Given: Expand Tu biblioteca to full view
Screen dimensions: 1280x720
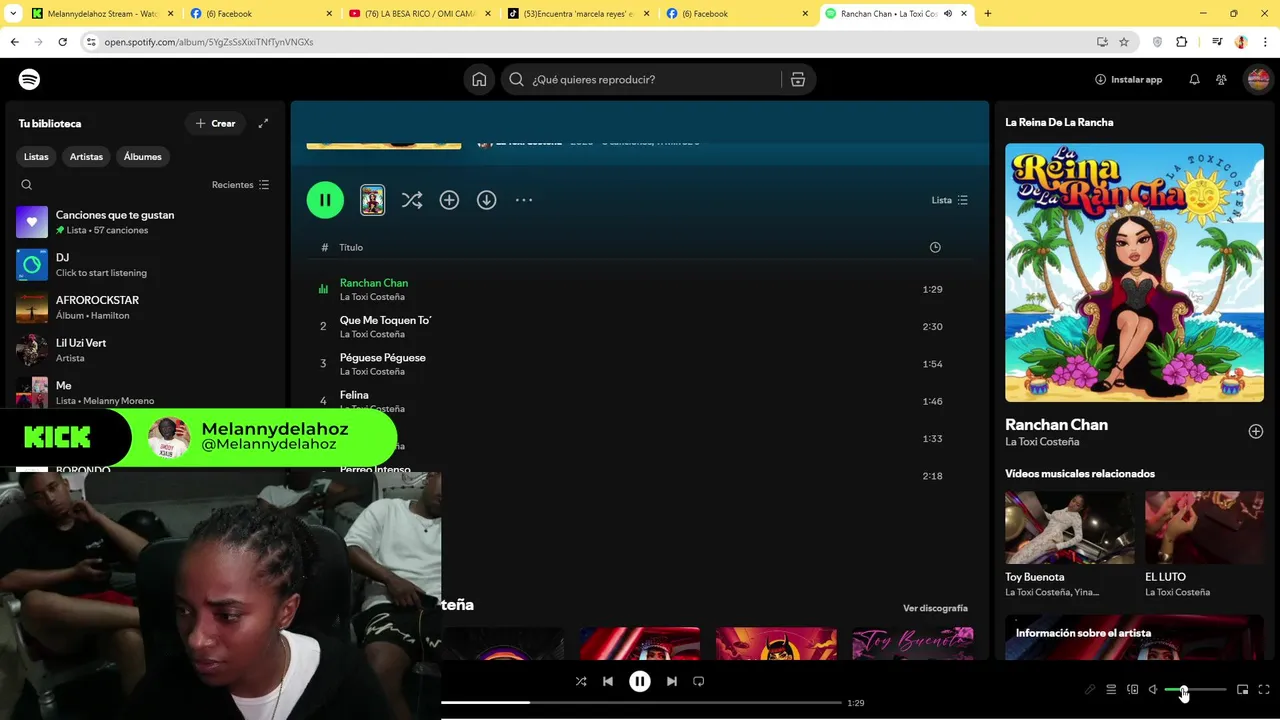Looking at the screenshot, I should coord(263,123).
